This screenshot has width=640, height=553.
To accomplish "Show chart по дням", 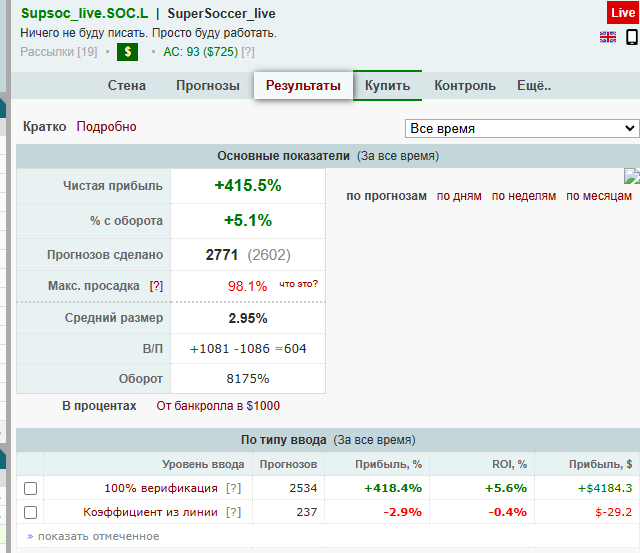I will pos(459,196).
